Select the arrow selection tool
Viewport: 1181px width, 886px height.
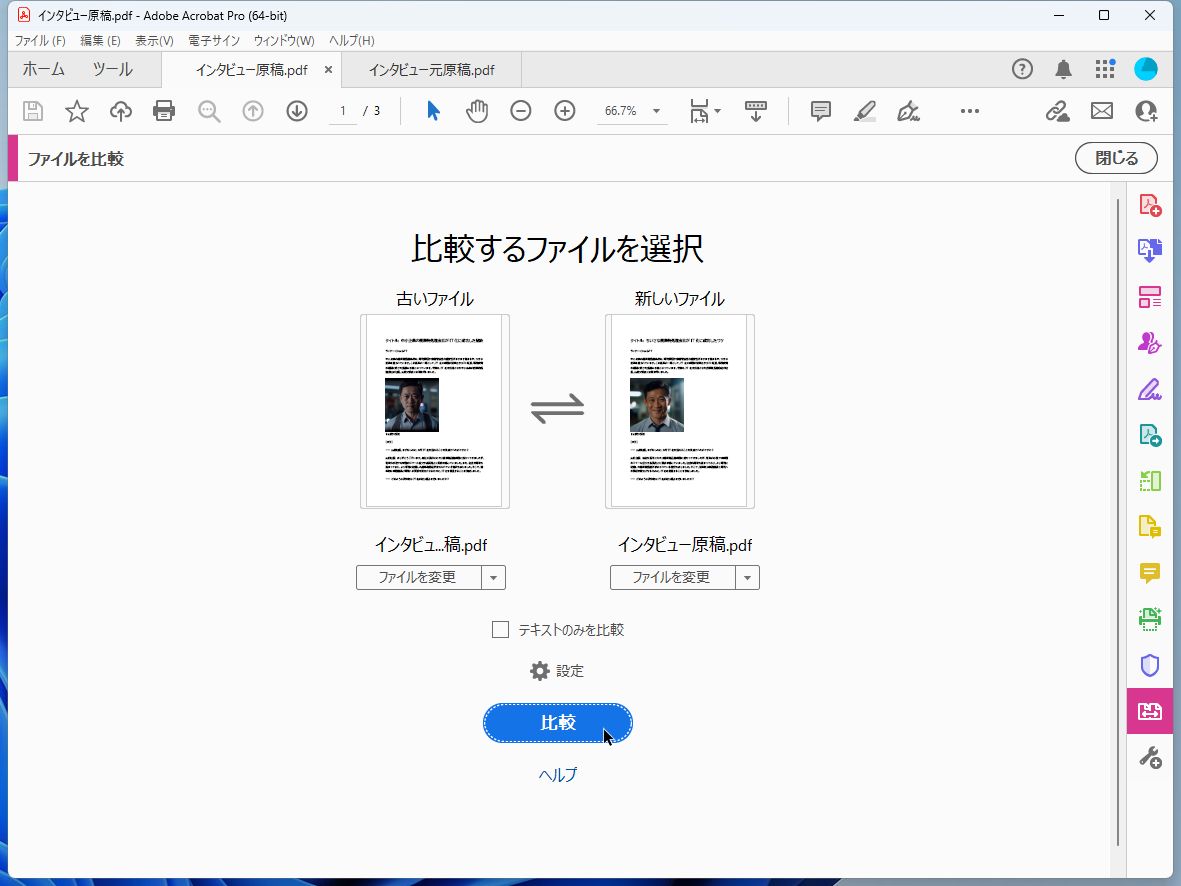[432, 111]
